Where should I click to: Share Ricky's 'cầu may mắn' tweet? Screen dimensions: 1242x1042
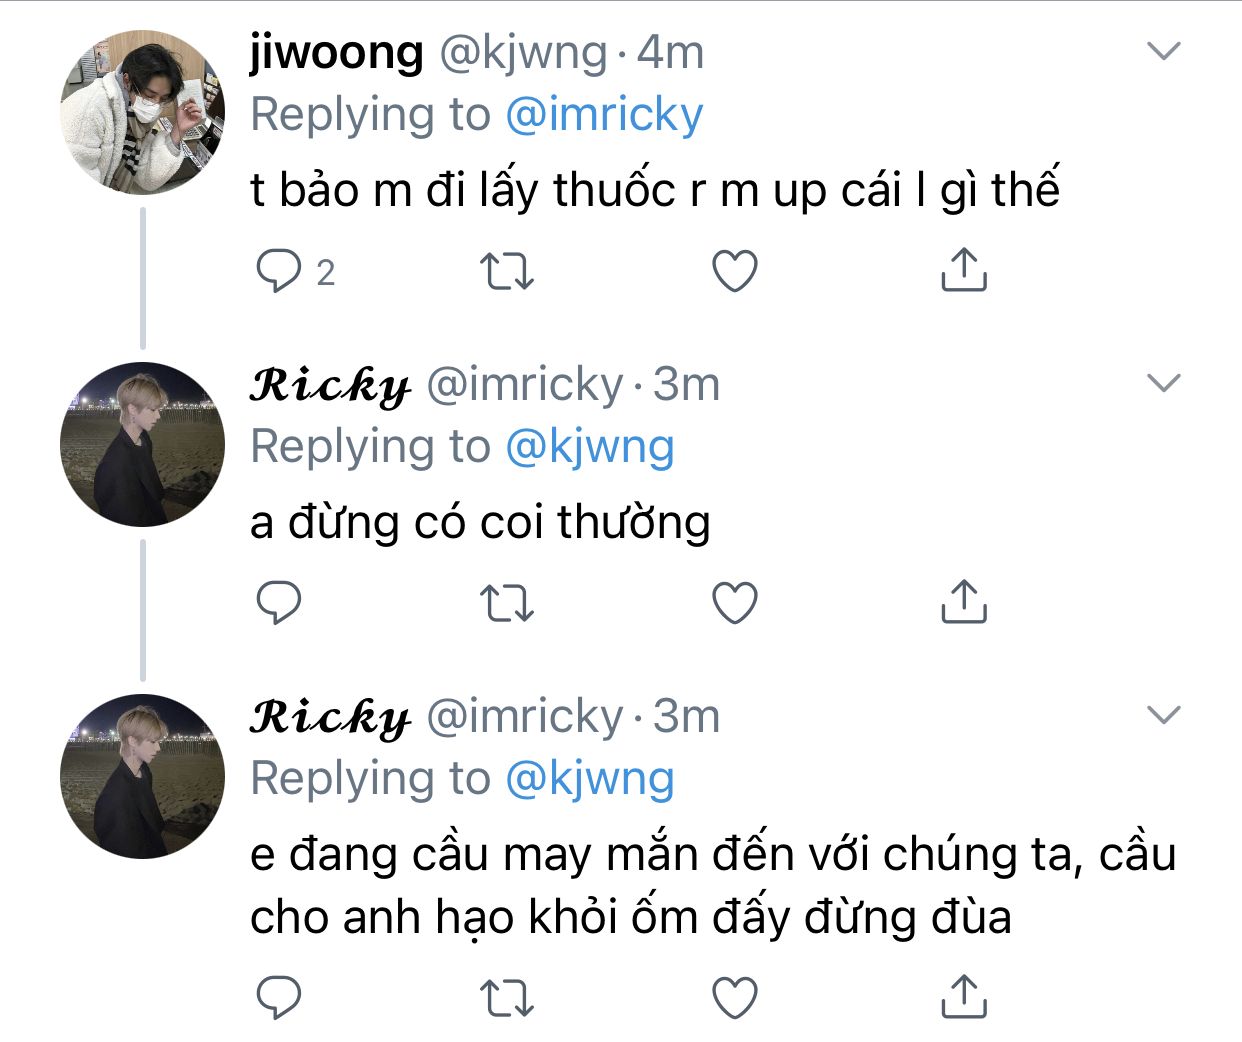point(964,996)
